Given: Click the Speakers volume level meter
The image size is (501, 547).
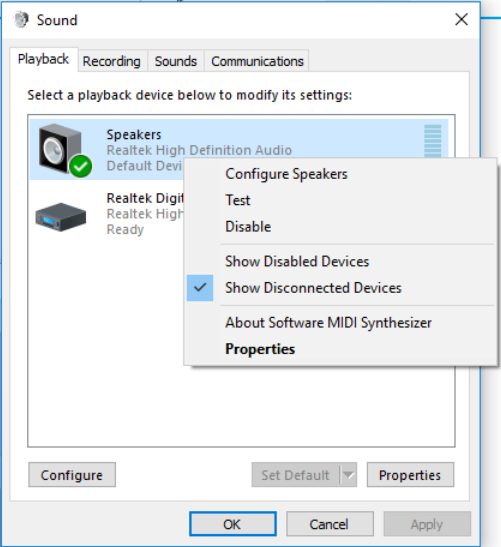Looking at the screenshot, I should (433, 141).
